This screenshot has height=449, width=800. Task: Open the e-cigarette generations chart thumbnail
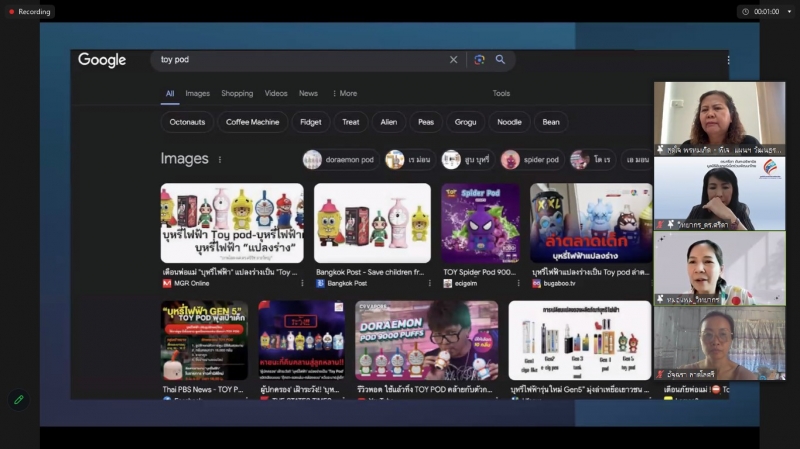580,340
